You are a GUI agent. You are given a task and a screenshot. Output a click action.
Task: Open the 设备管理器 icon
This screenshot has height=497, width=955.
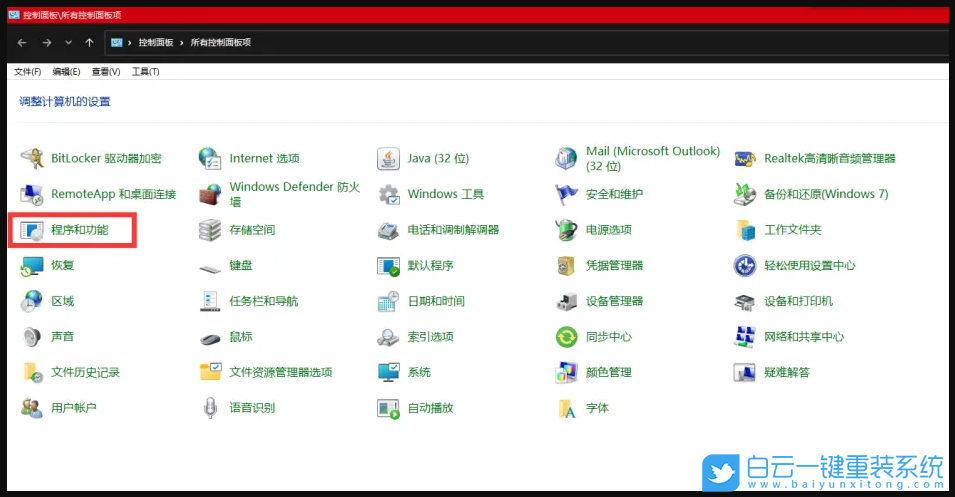(x=566, y=301)
